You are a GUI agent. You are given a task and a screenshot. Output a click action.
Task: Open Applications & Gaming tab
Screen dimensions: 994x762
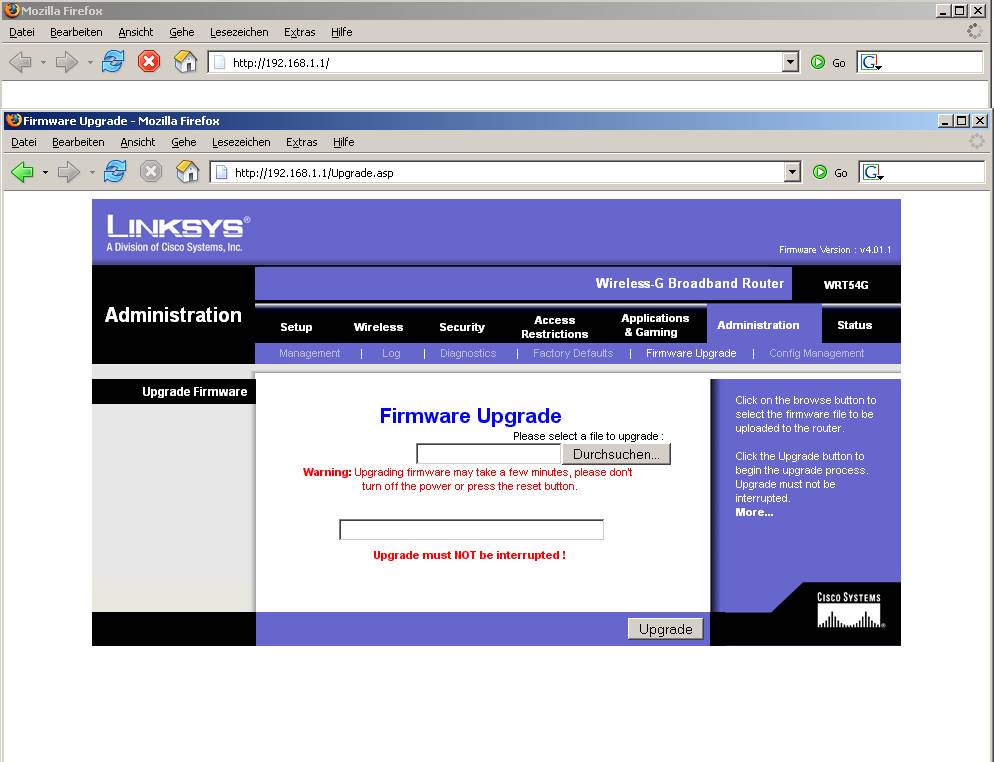(655, 325)
